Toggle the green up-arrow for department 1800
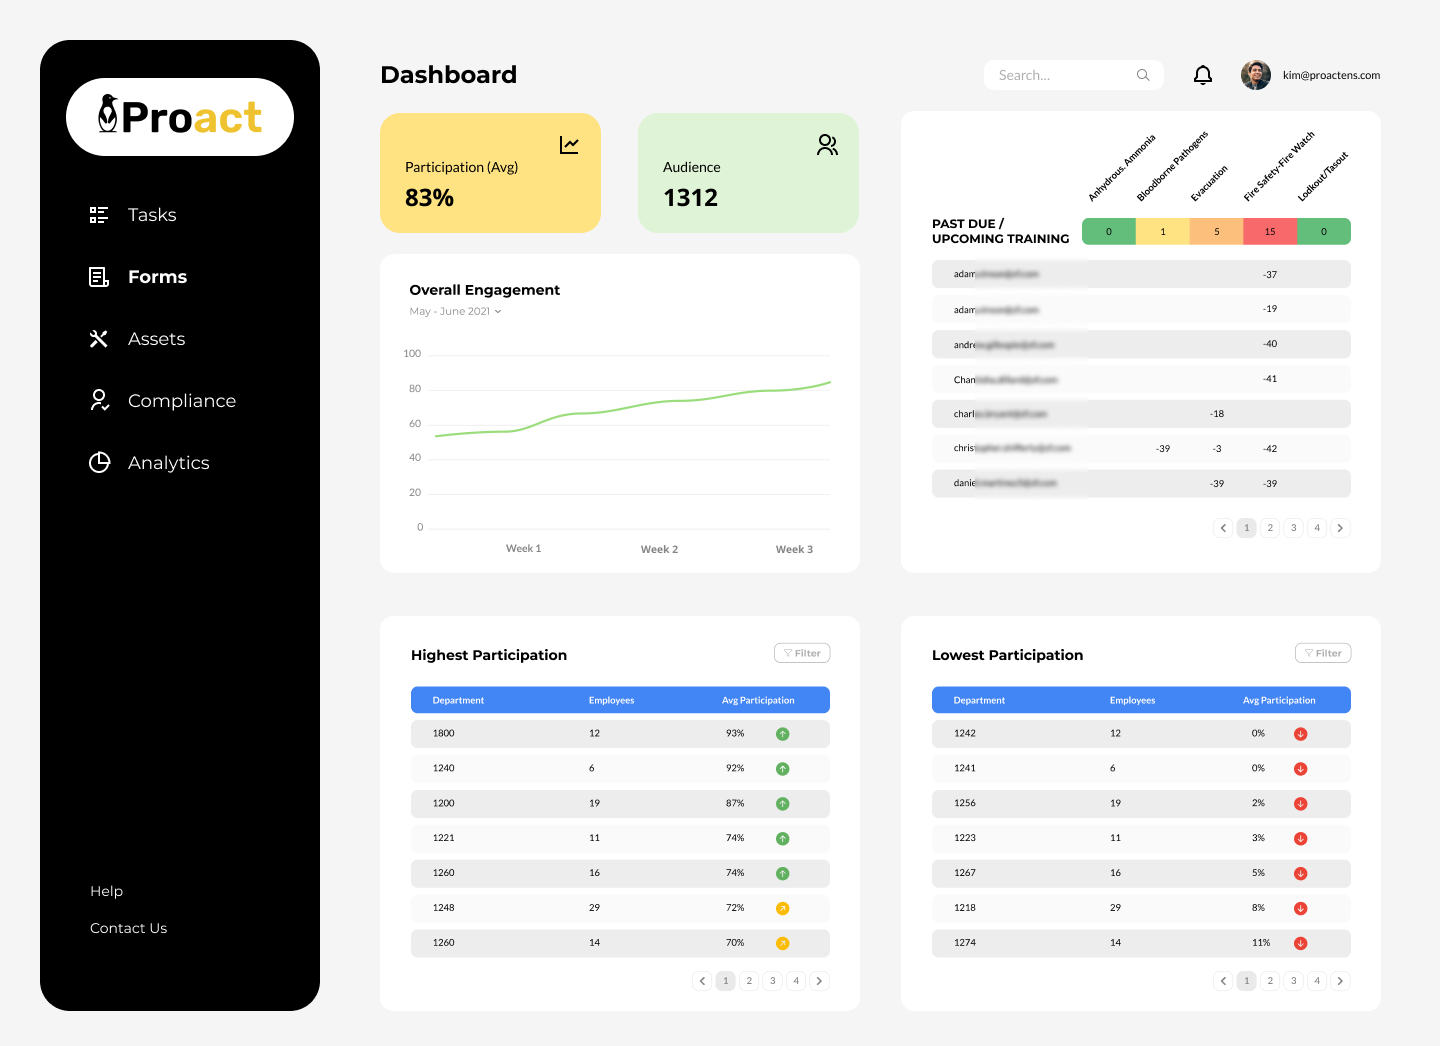 tap(783, 733)
